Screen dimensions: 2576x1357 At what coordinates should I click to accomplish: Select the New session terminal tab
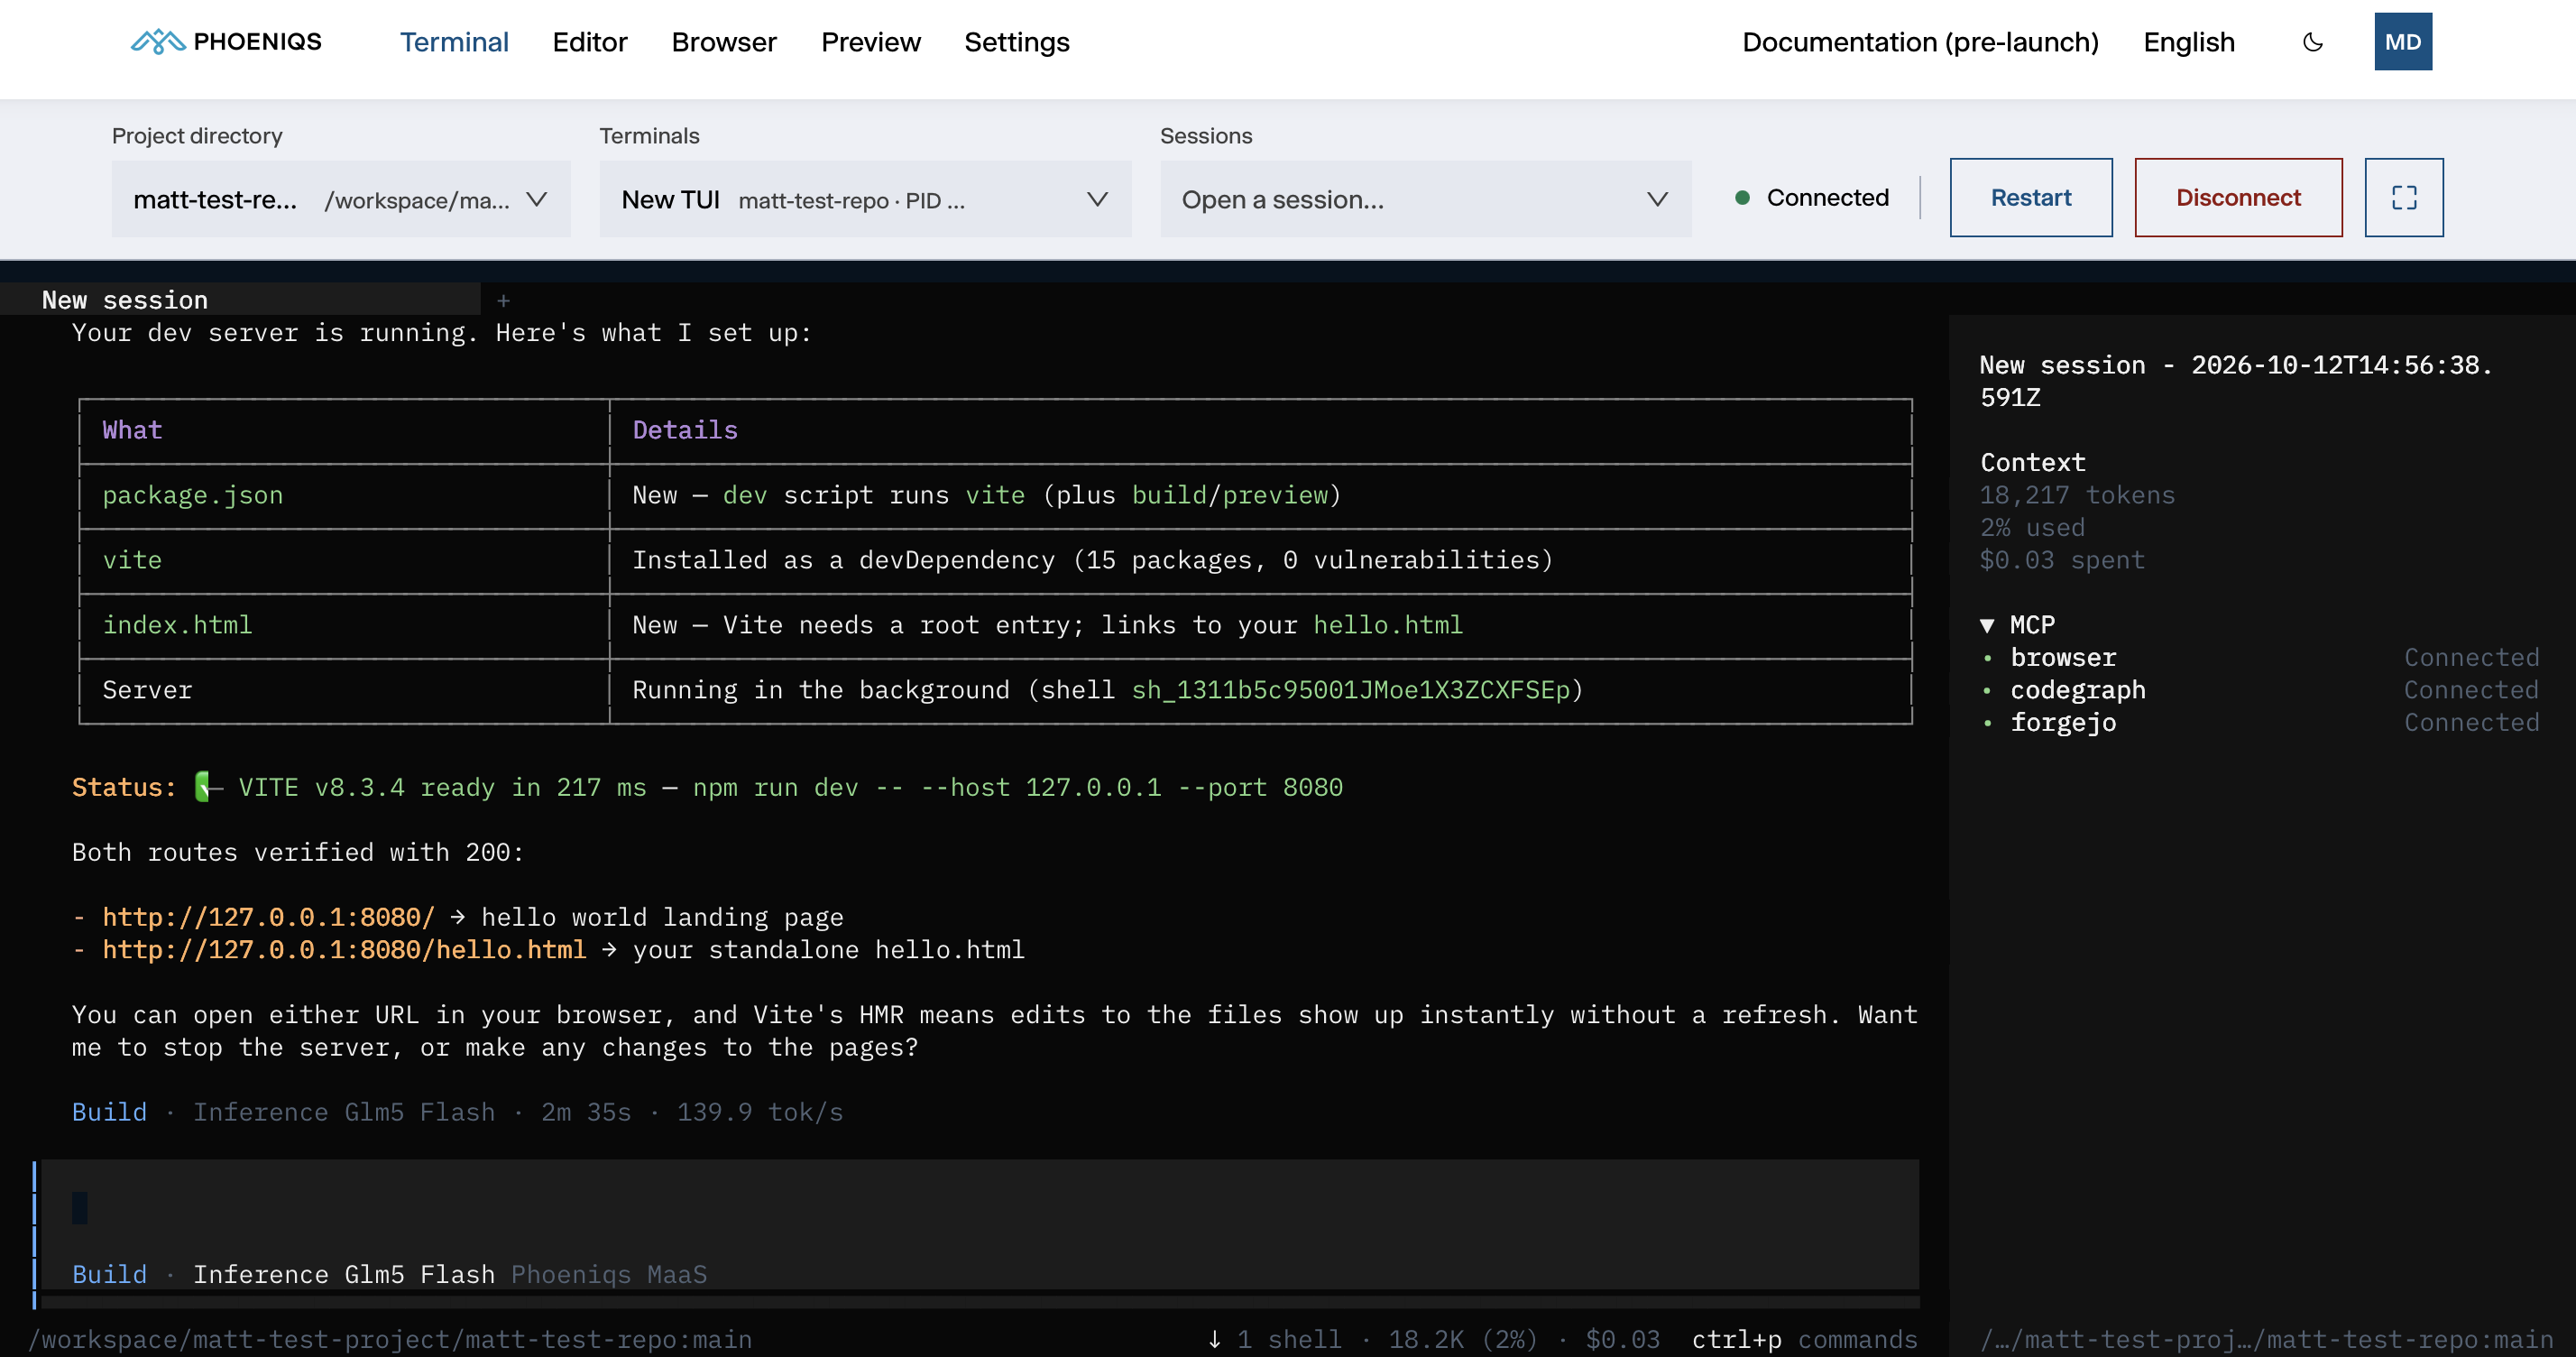[240, 300]
